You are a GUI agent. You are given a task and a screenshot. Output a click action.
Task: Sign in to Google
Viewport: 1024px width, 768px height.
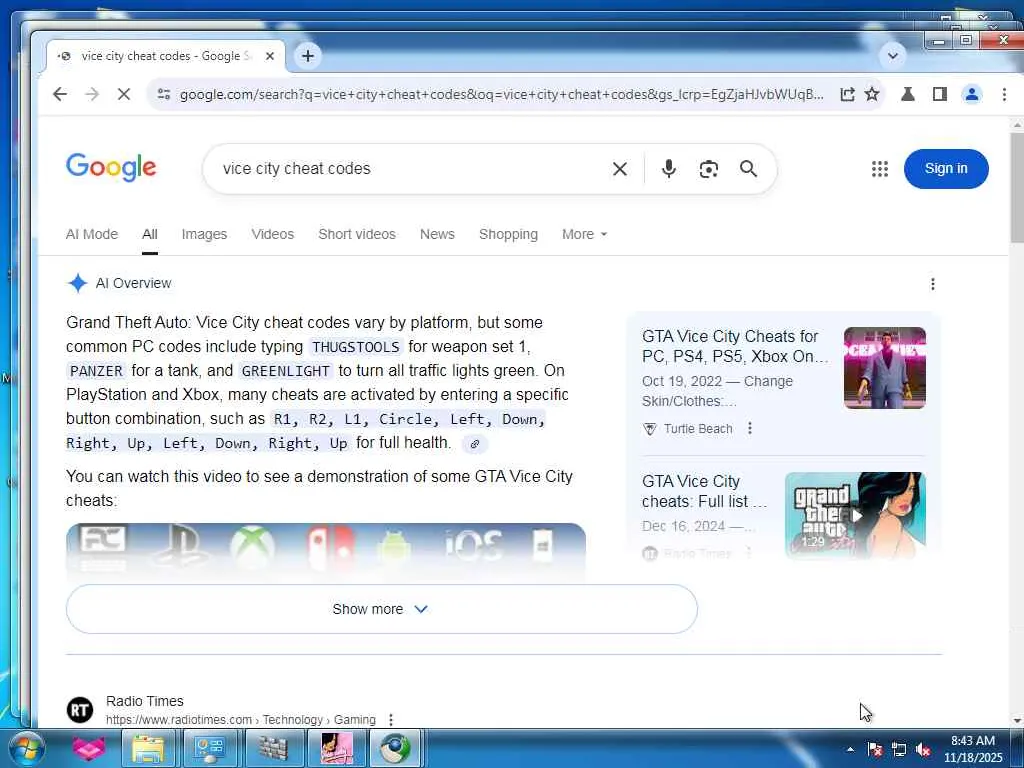(x=946, y=168)
